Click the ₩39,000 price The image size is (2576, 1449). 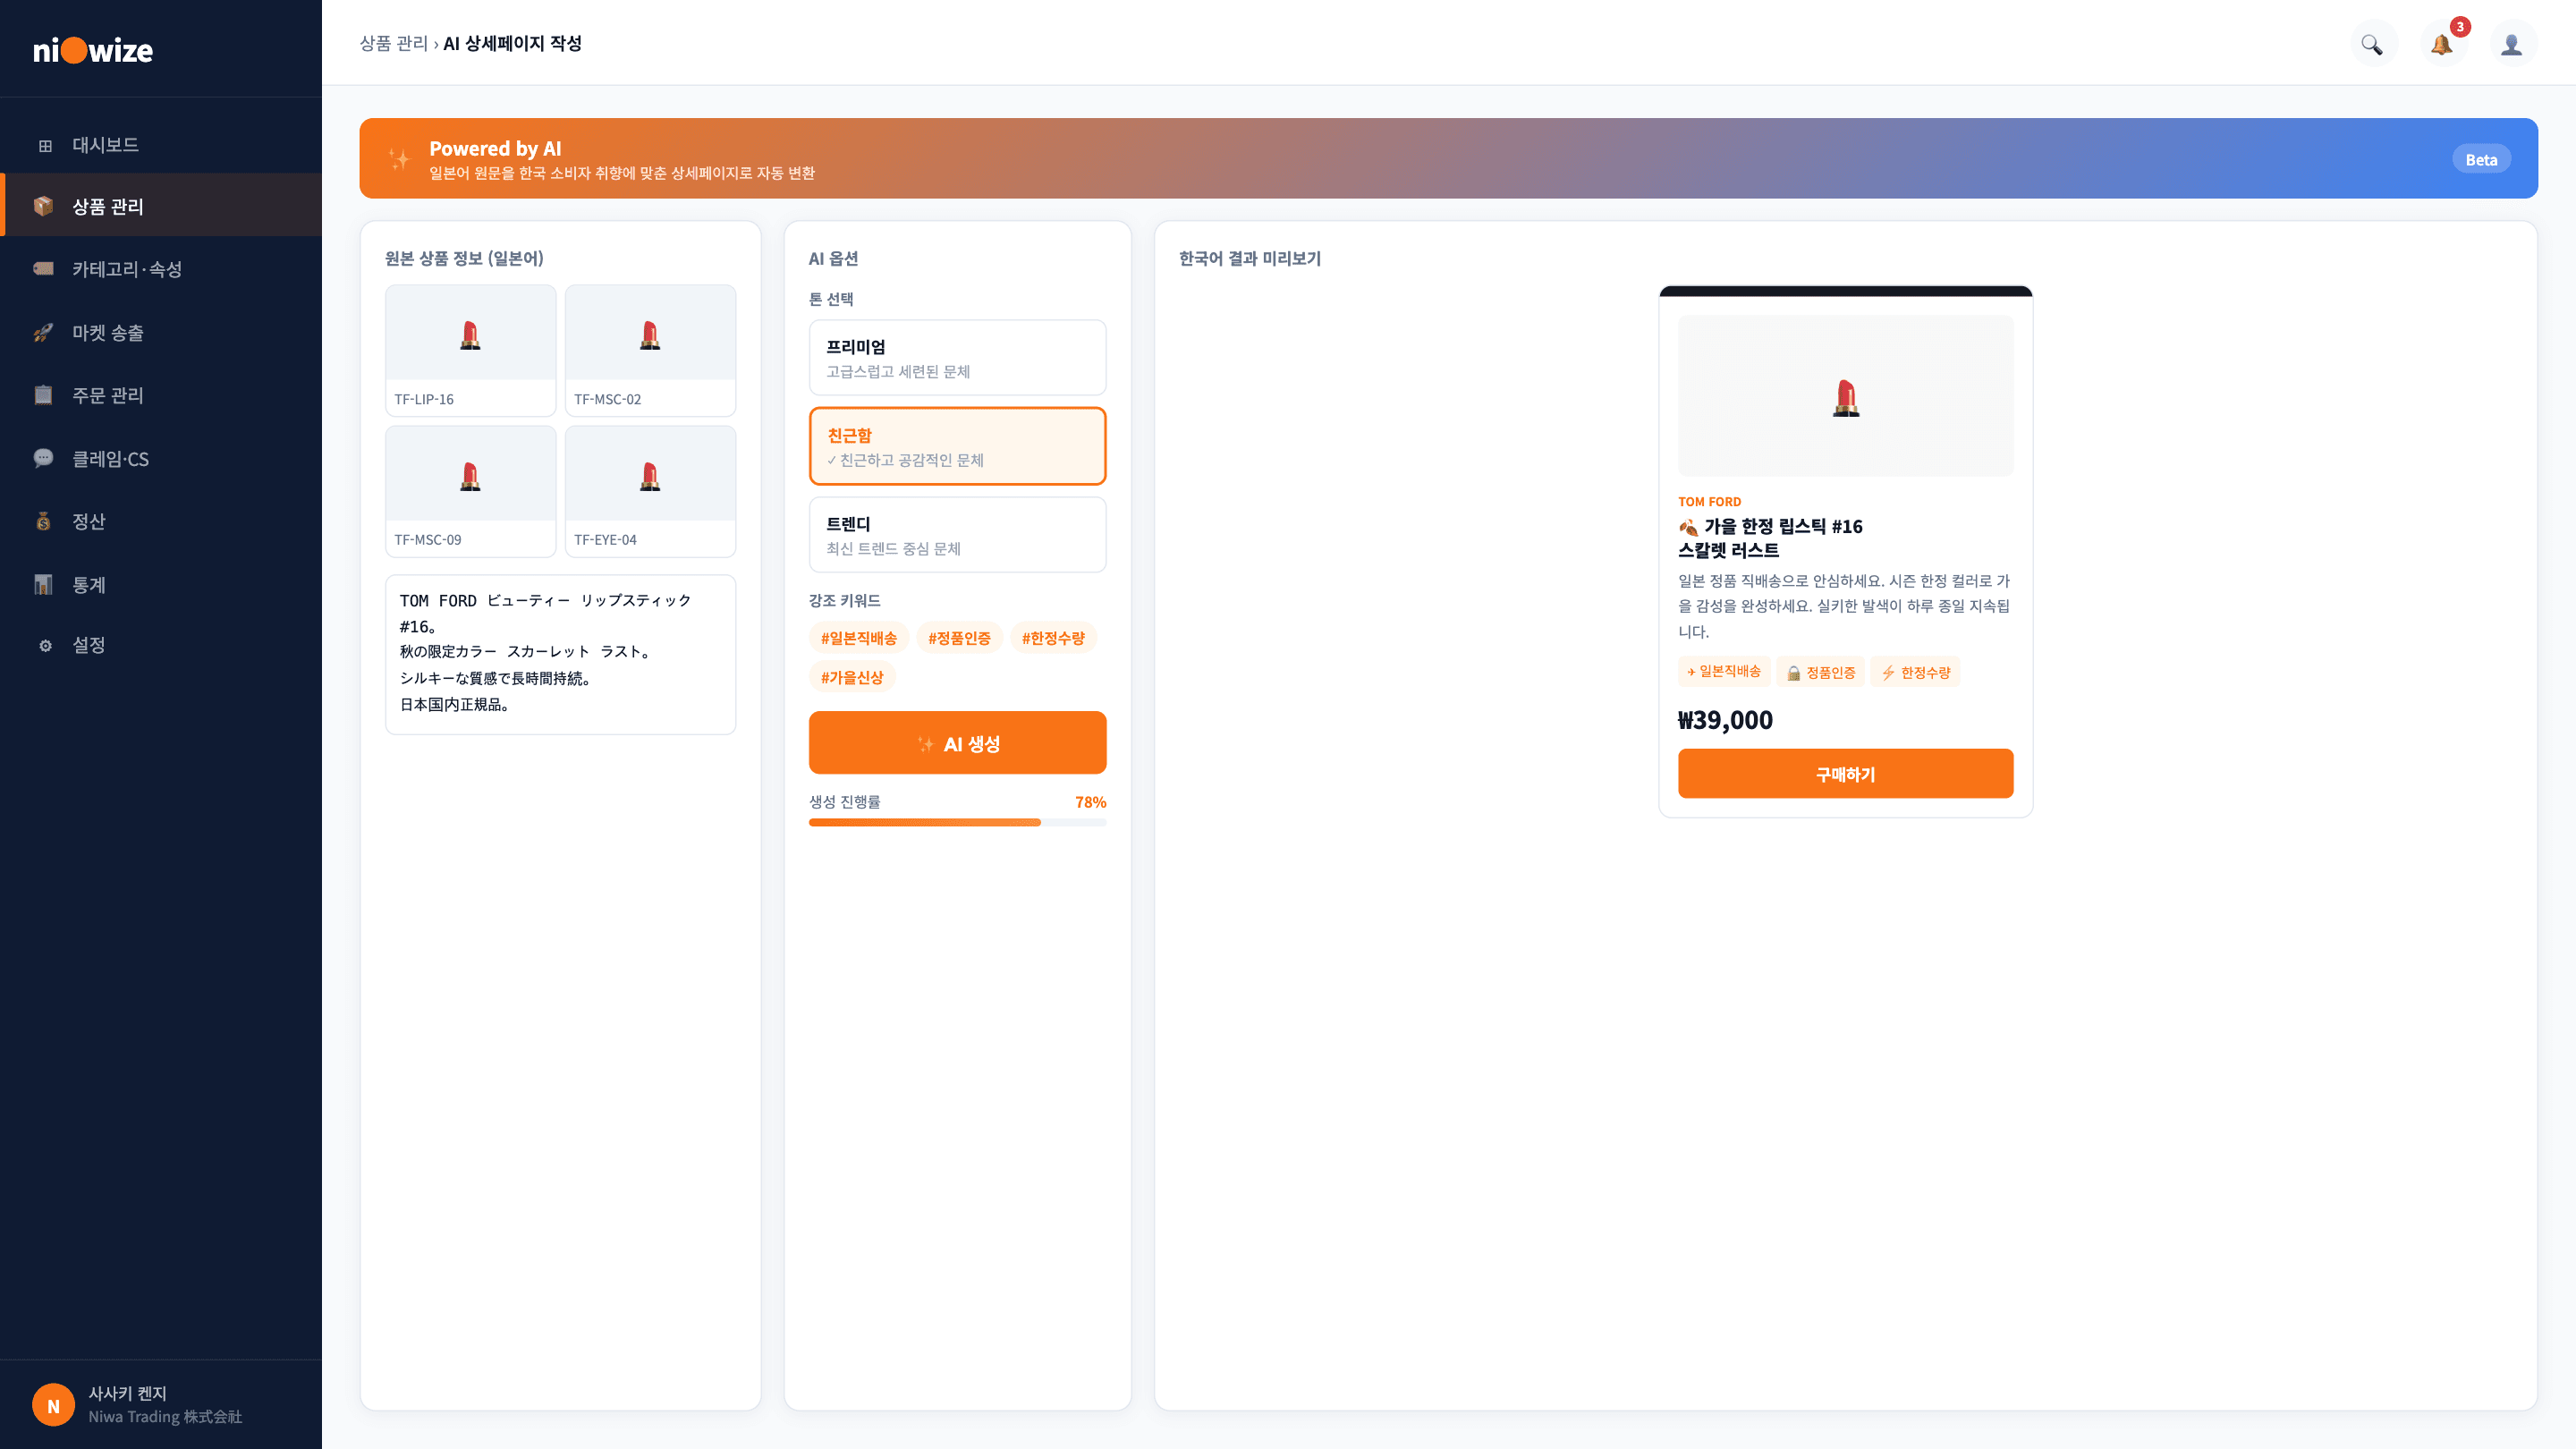click(1725, 720)
